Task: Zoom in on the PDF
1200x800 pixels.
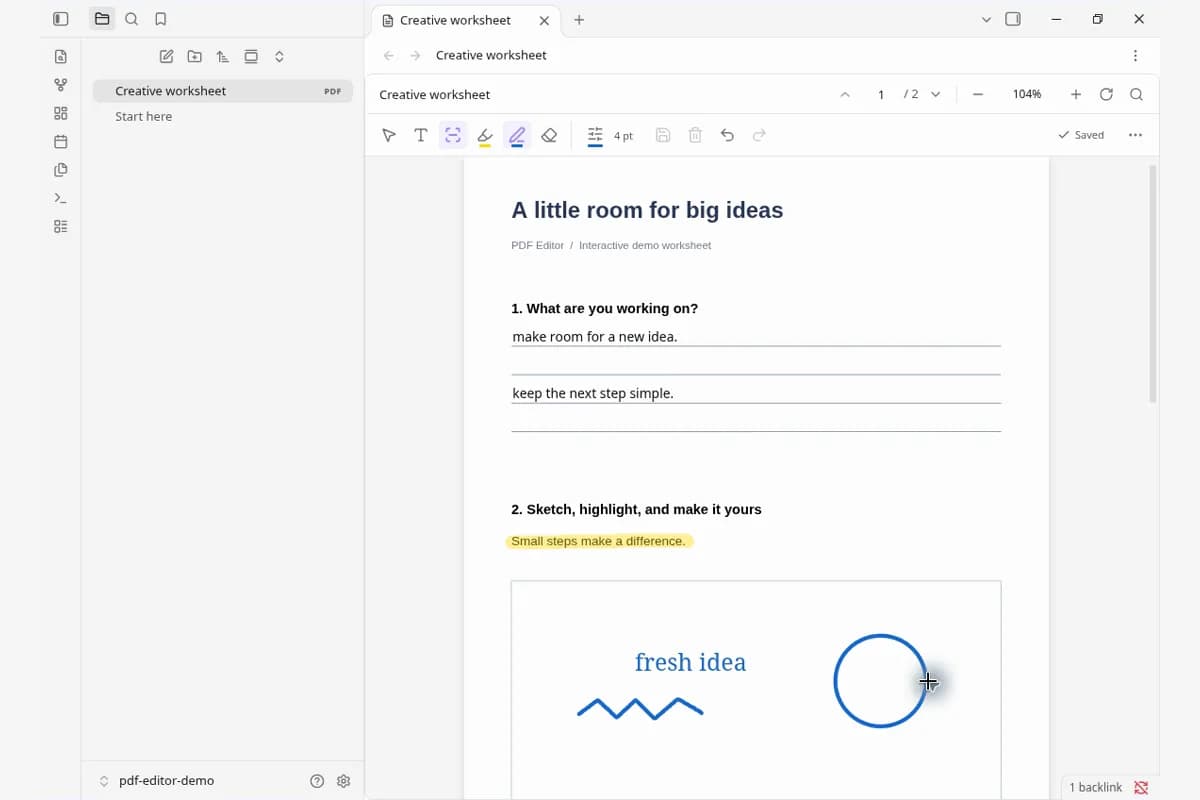Action: (1076, 94)
